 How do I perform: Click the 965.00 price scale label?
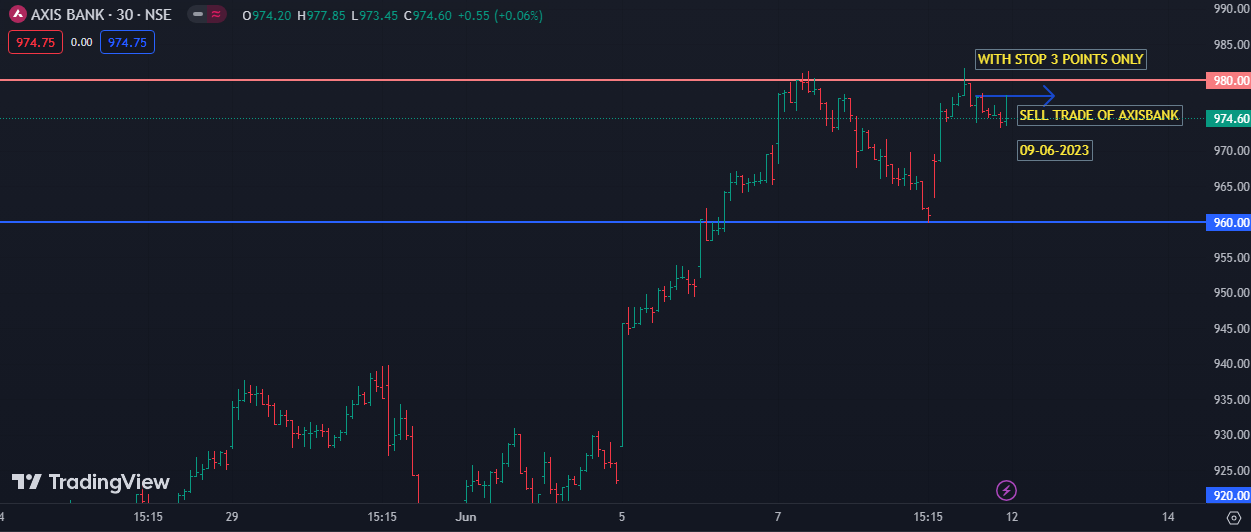(x=1231, y=186)
